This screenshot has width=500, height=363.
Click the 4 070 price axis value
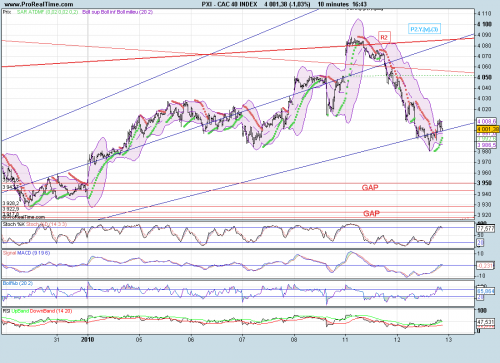[x=484, y=56]
